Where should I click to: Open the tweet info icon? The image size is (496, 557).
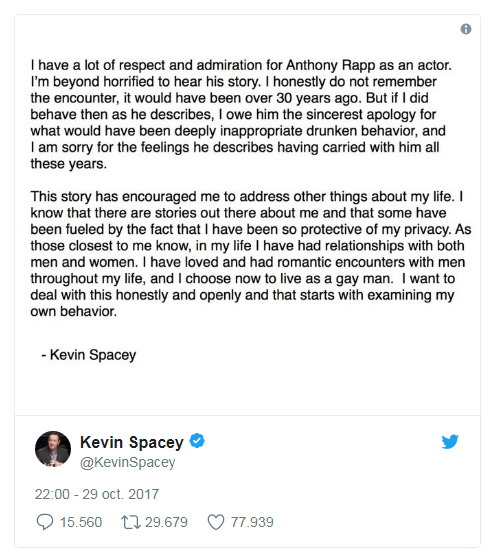coord(465,29)
